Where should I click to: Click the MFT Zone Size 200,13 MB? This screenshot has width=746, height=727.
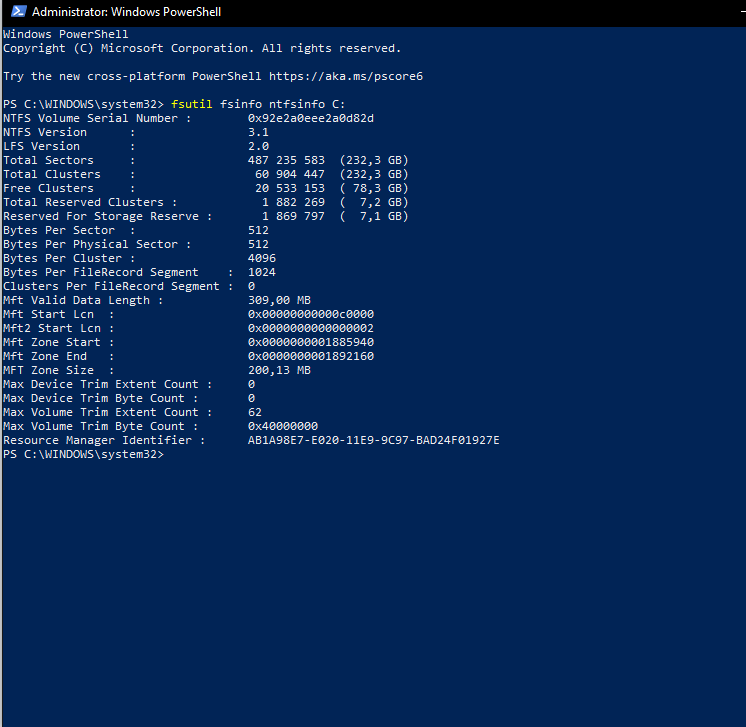click(x=279, y=370)
